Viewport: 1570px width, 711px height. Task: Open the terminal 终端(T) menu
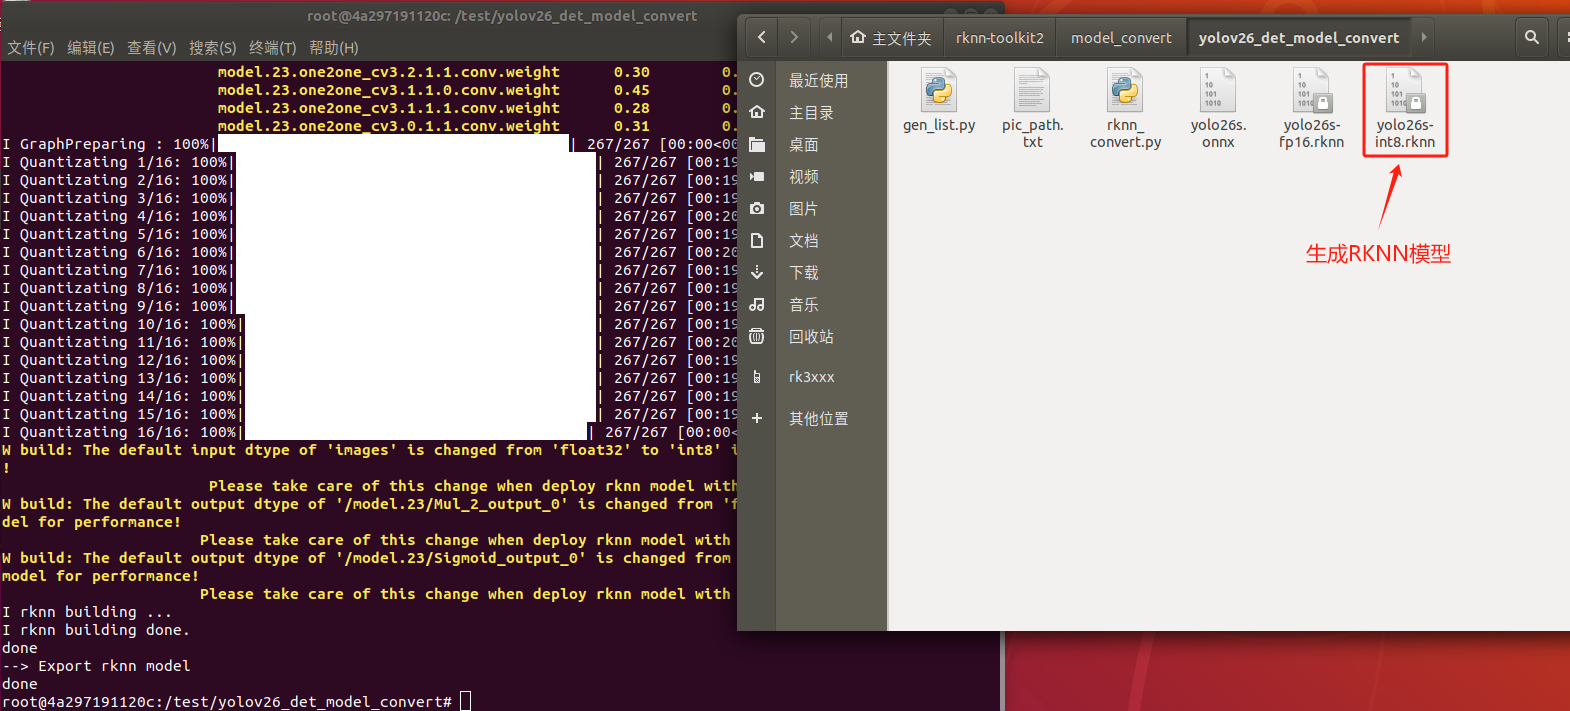pyautogui.click(x=272, y=47)
